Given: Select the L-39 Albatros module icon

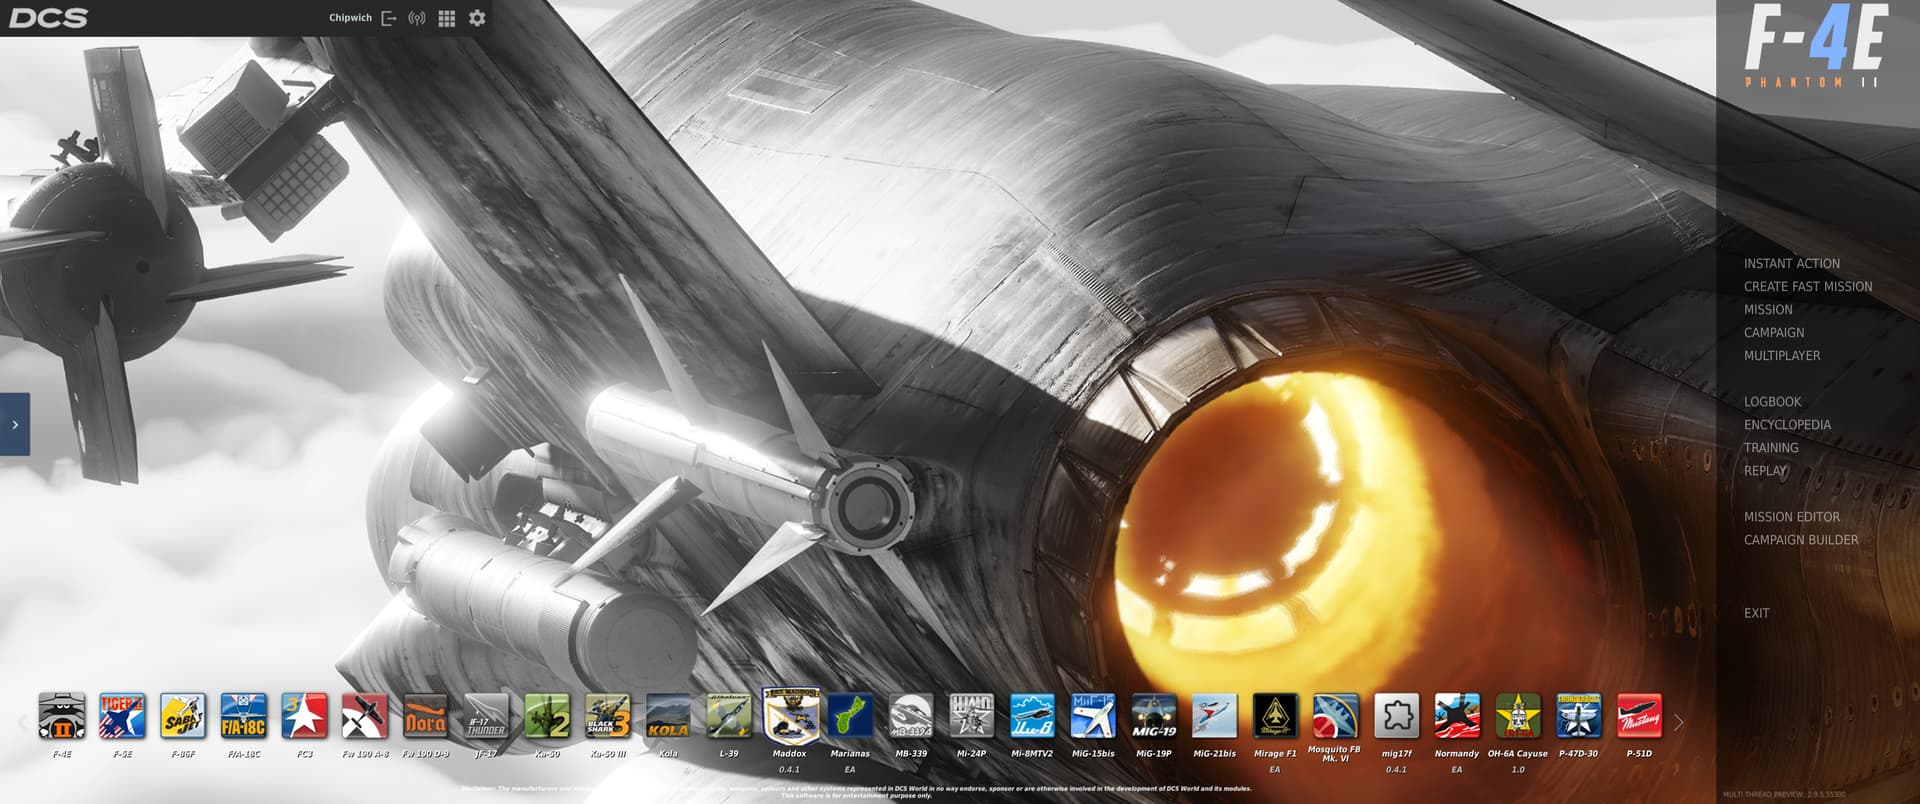Looking at the screenshot, I should click(729, 716).
